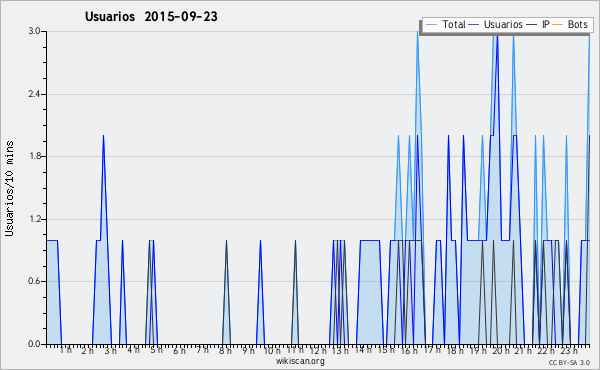Click the '21 h' x-axis label
This screenshot has width=600, height=370.
pos(523,351)
